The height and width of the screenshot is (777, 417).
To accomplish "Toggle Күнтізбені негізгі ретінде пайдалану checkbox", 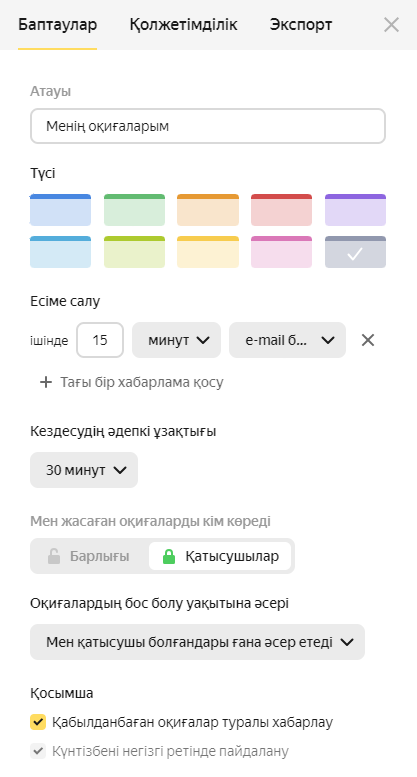I will 38,751.
